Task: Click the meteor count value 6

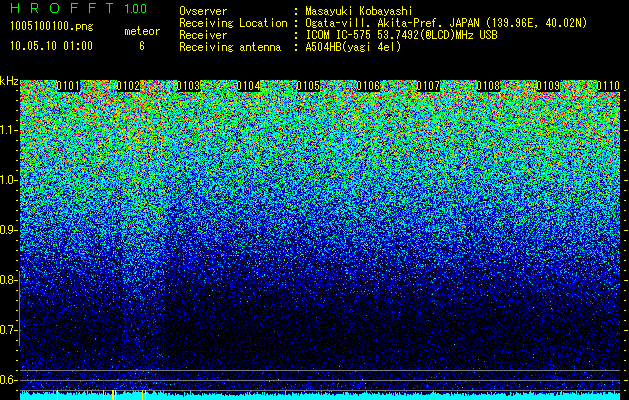Action: (x=142, y=46)
